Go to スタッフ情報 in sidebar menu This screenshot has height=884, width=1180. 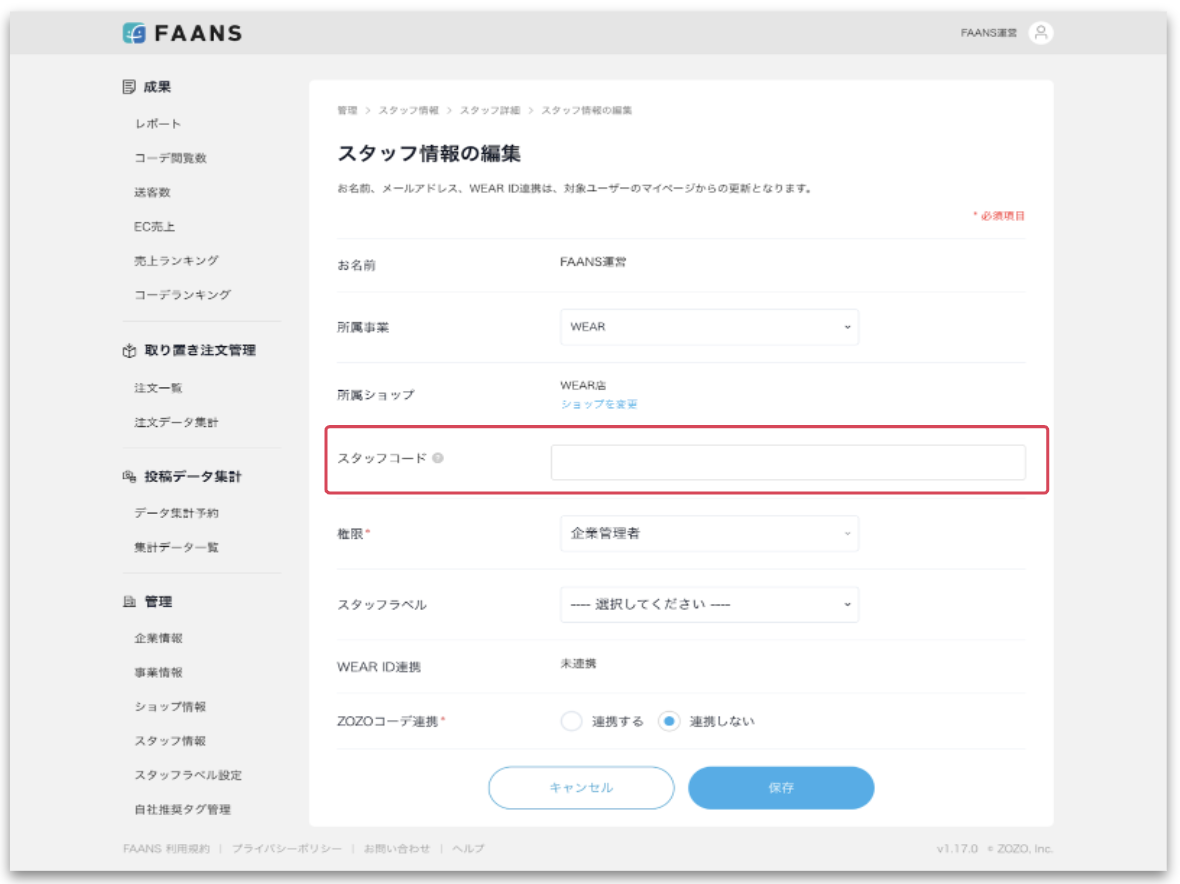170,741
